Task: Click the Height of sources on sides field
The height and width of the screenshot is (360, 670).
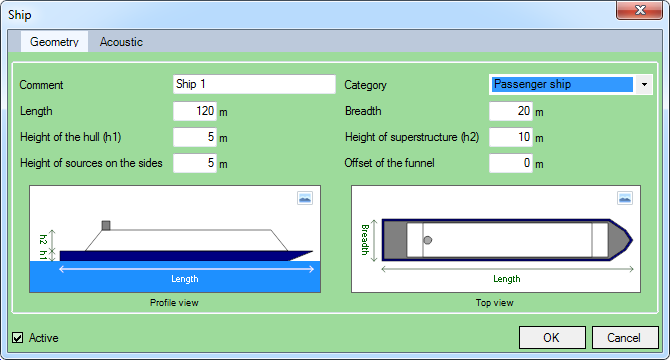Action: [x=195, y=163]
